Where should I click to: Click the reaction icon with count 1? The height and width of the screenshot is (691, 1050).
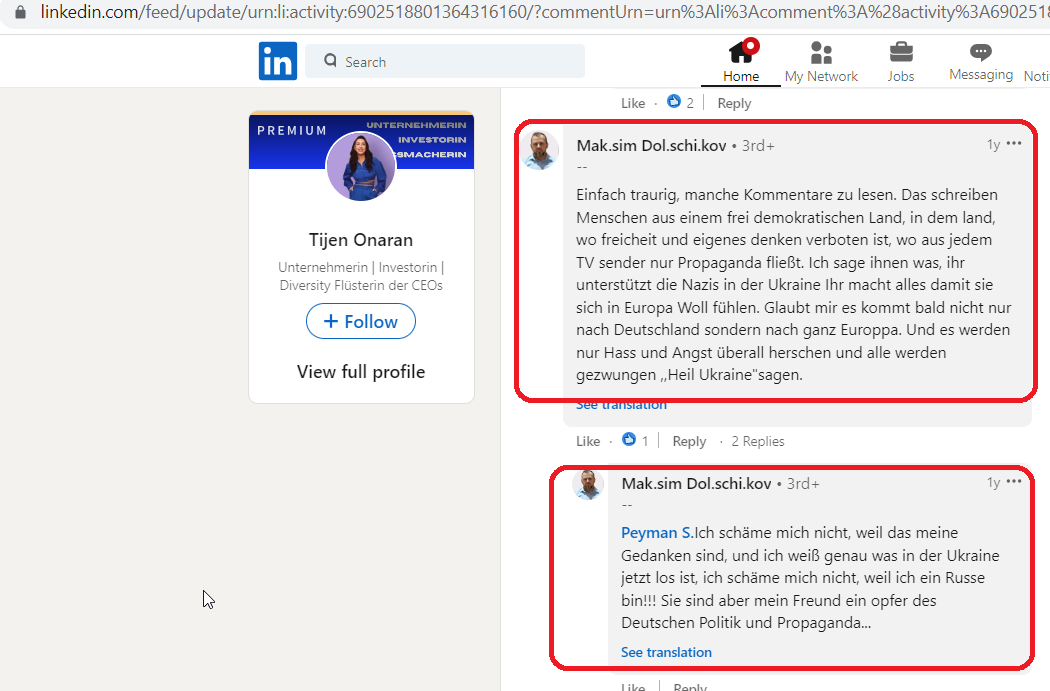pyautogui.click(x=629, y=439)
